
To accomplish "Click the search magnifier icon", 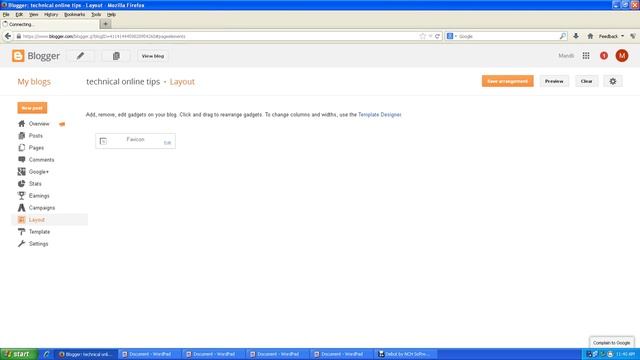I will tap(563, 36).
